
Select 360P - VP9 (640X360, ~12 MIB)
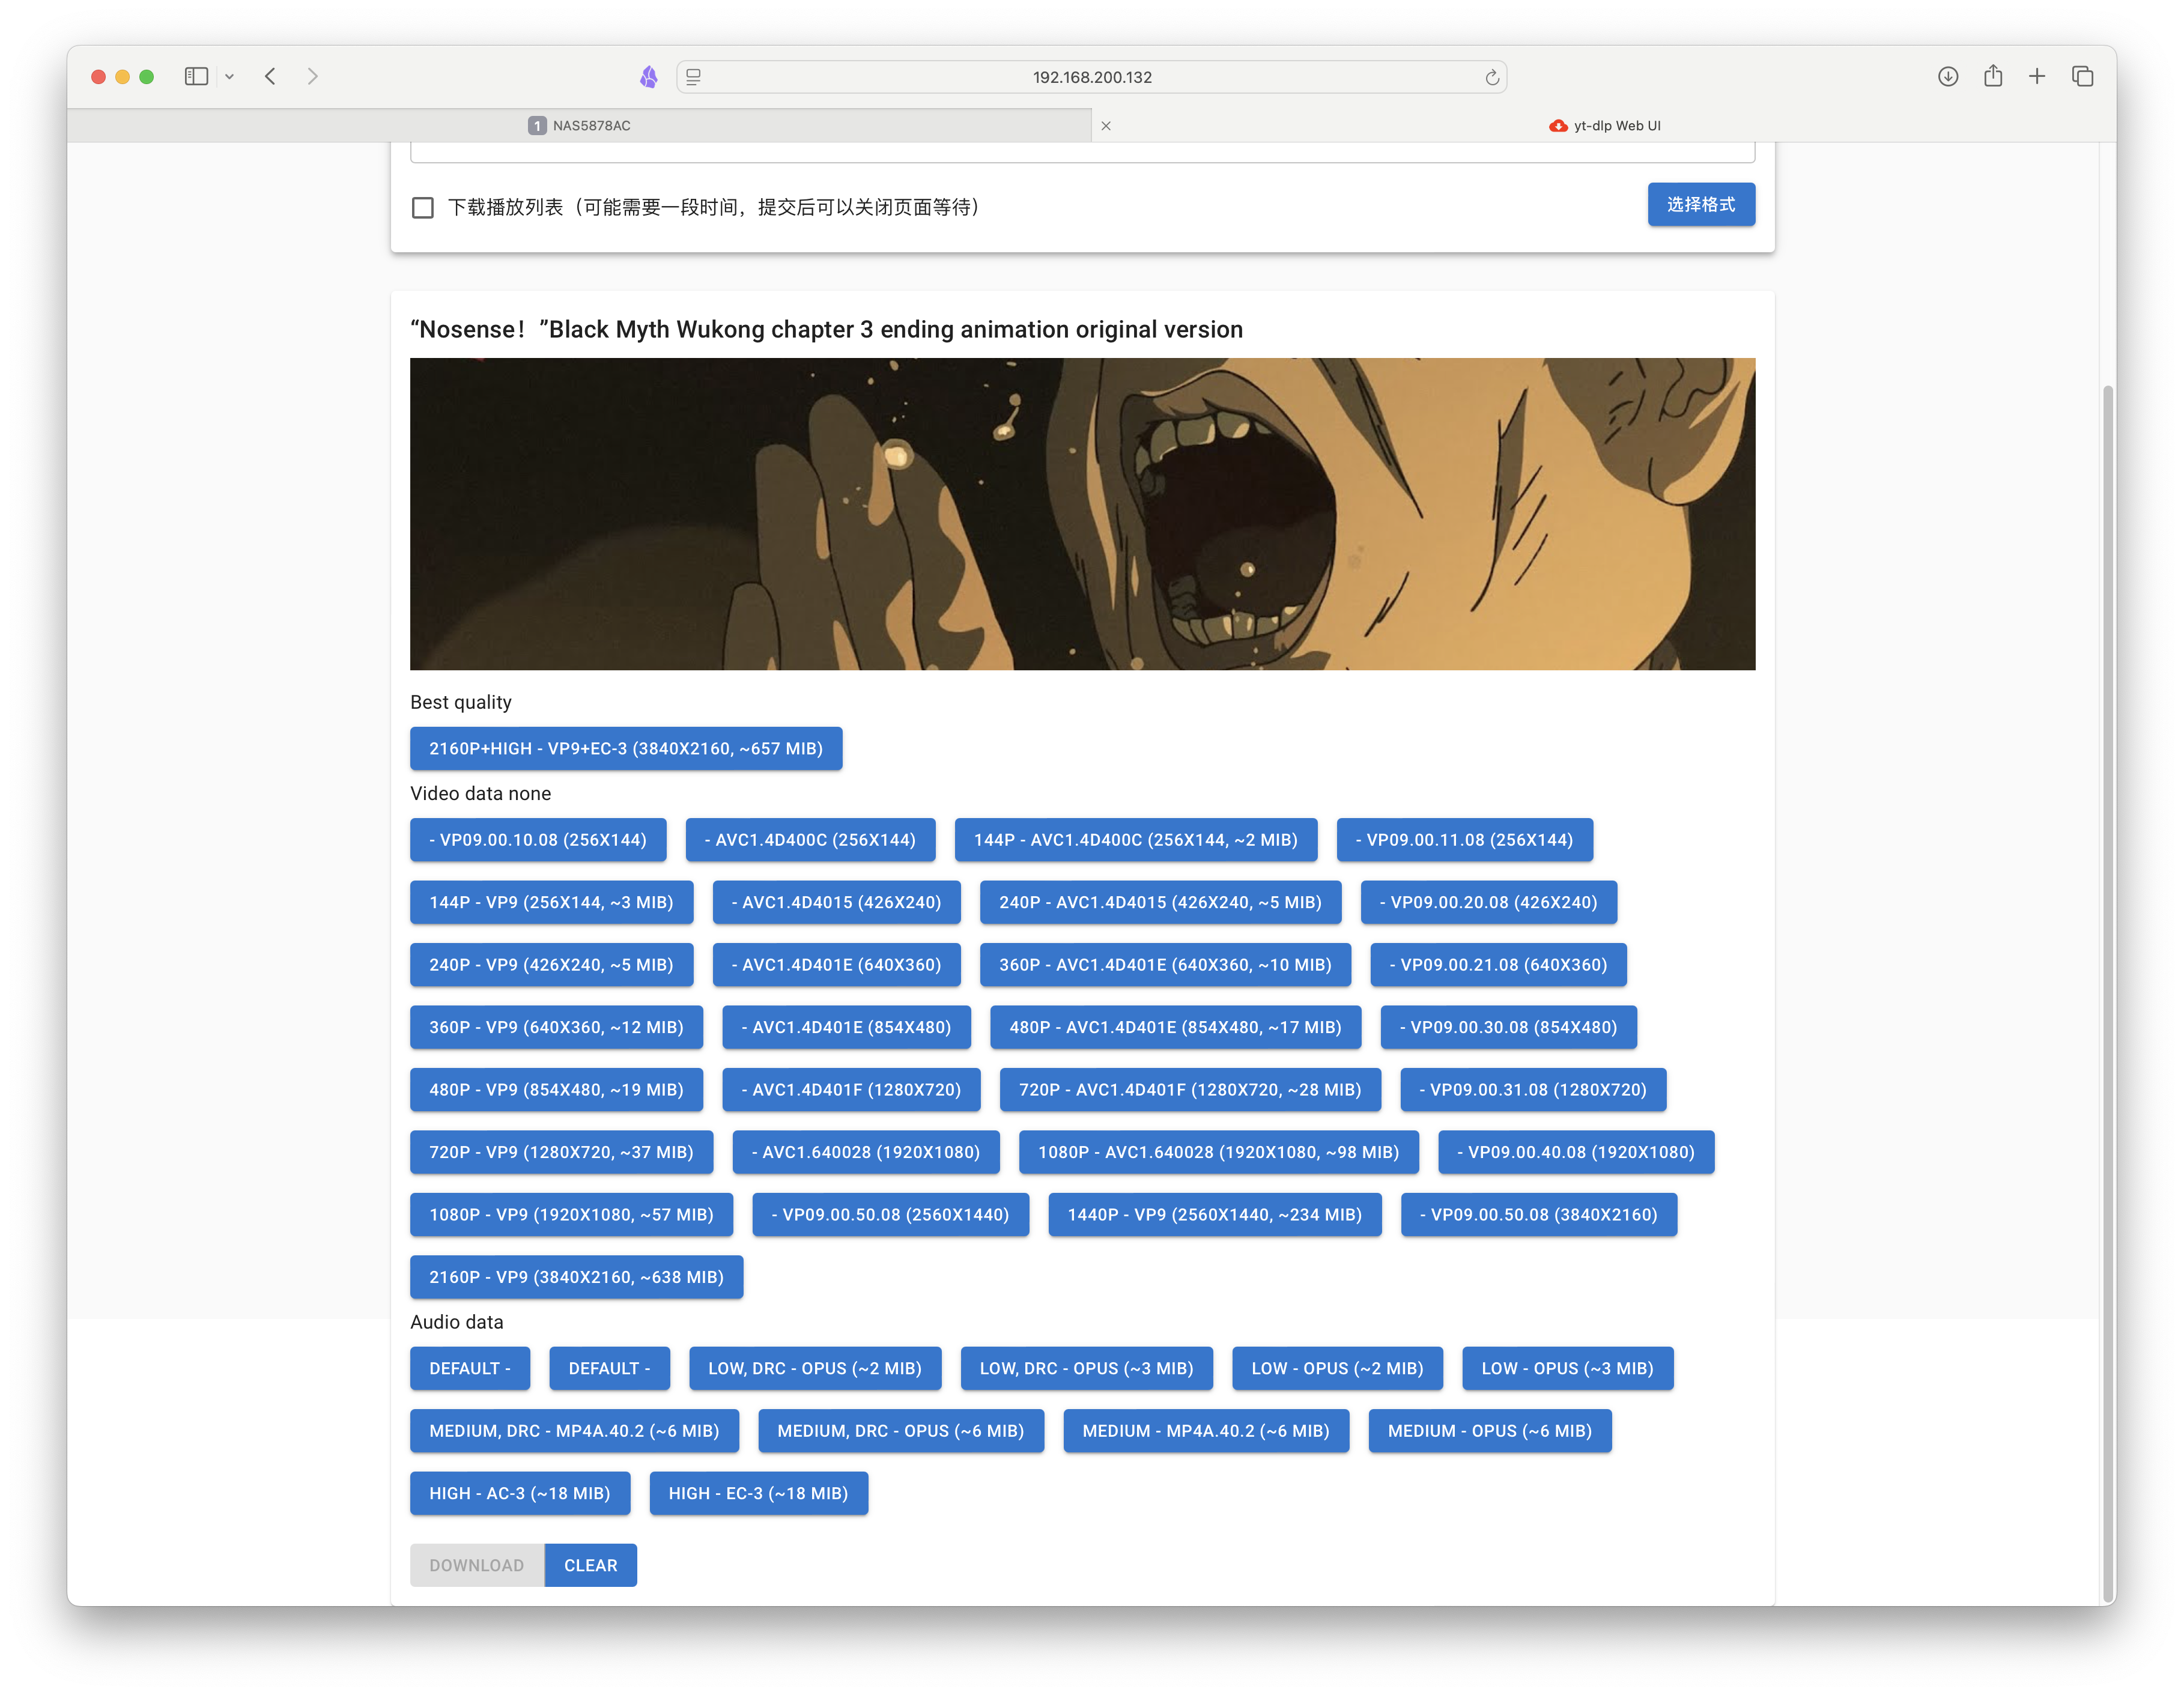556,1028
